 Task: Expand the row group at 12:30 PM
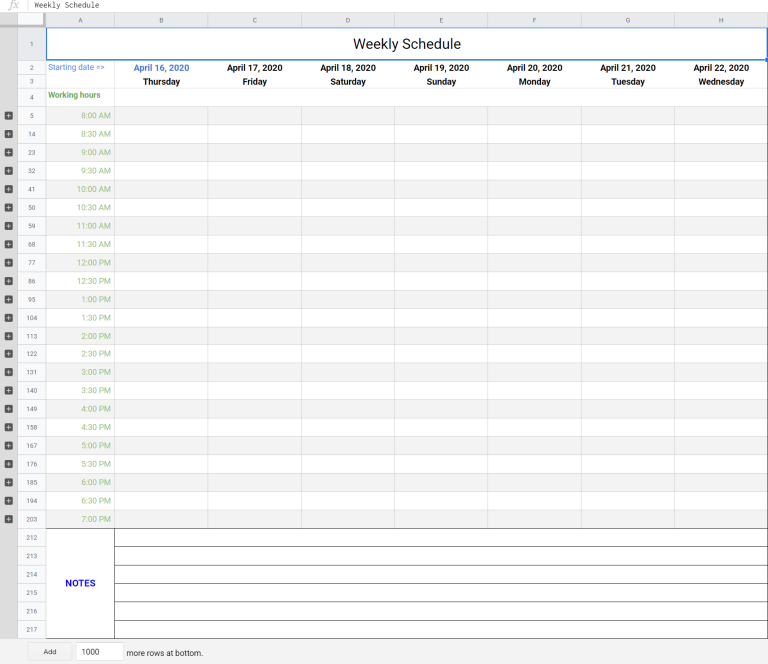9,281
